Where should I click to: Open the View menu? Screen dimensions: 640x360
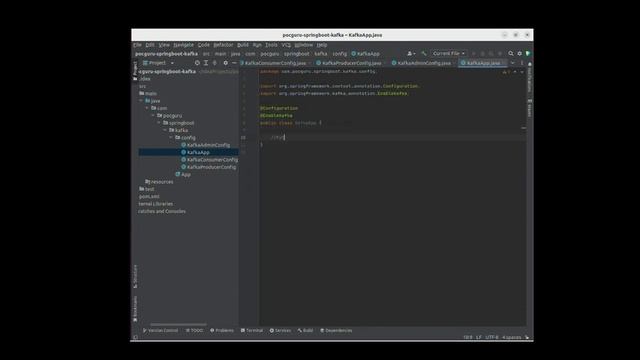click(164, 45)
